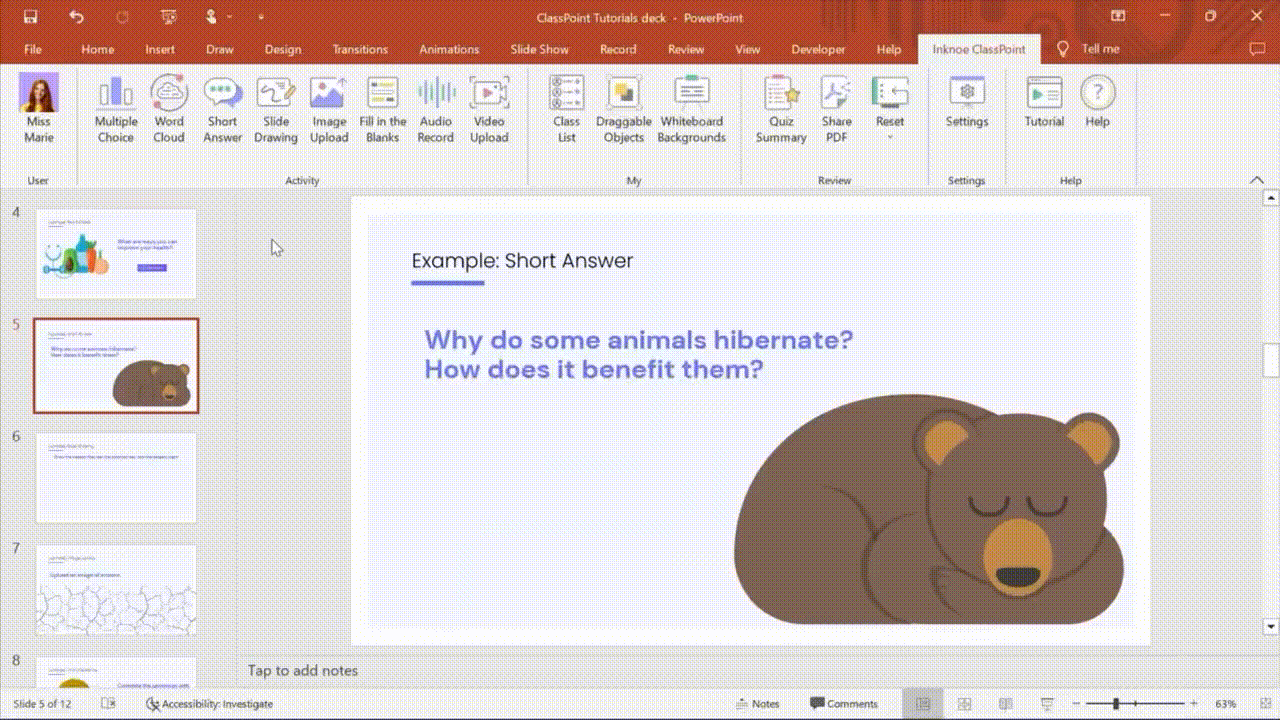Switch to Normal view in status bar
The height and width of the screenshot is (720, 1280).
point(923,704)
